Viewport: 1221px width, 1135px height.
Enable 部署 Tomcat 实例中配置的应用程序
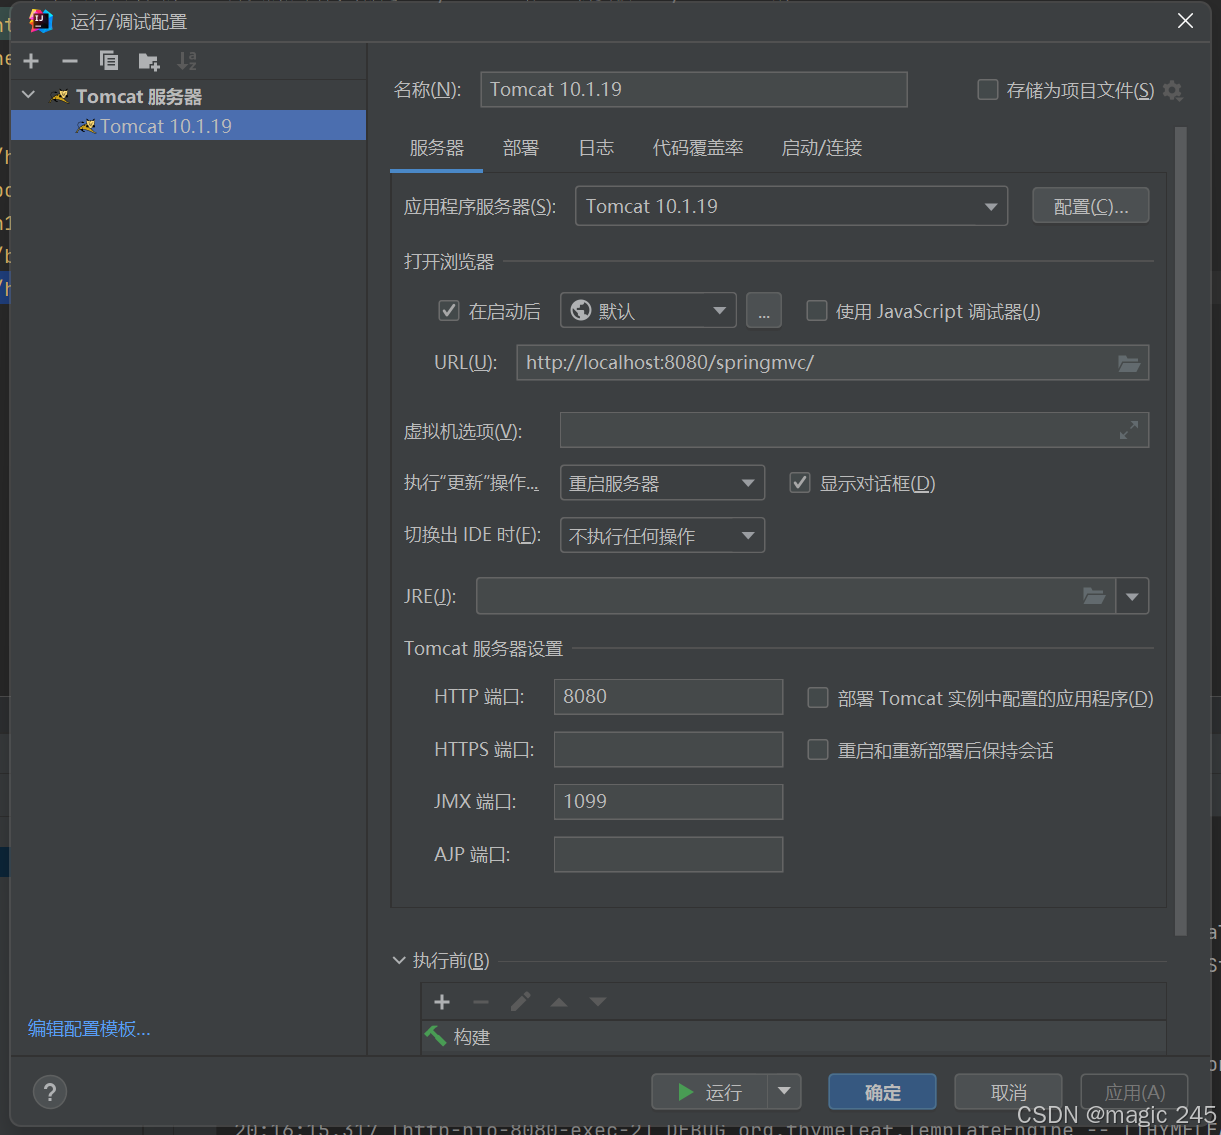coord(818,698)
